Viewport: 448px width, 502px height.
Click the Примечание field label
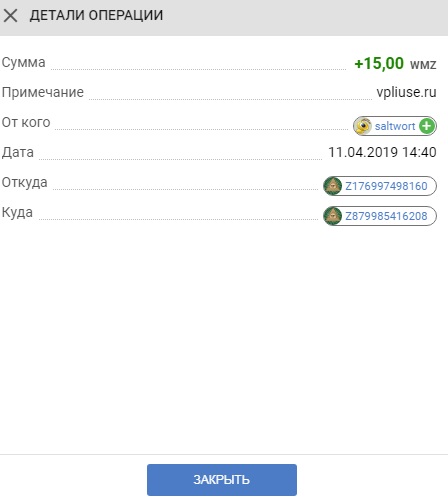click(43, 93)
